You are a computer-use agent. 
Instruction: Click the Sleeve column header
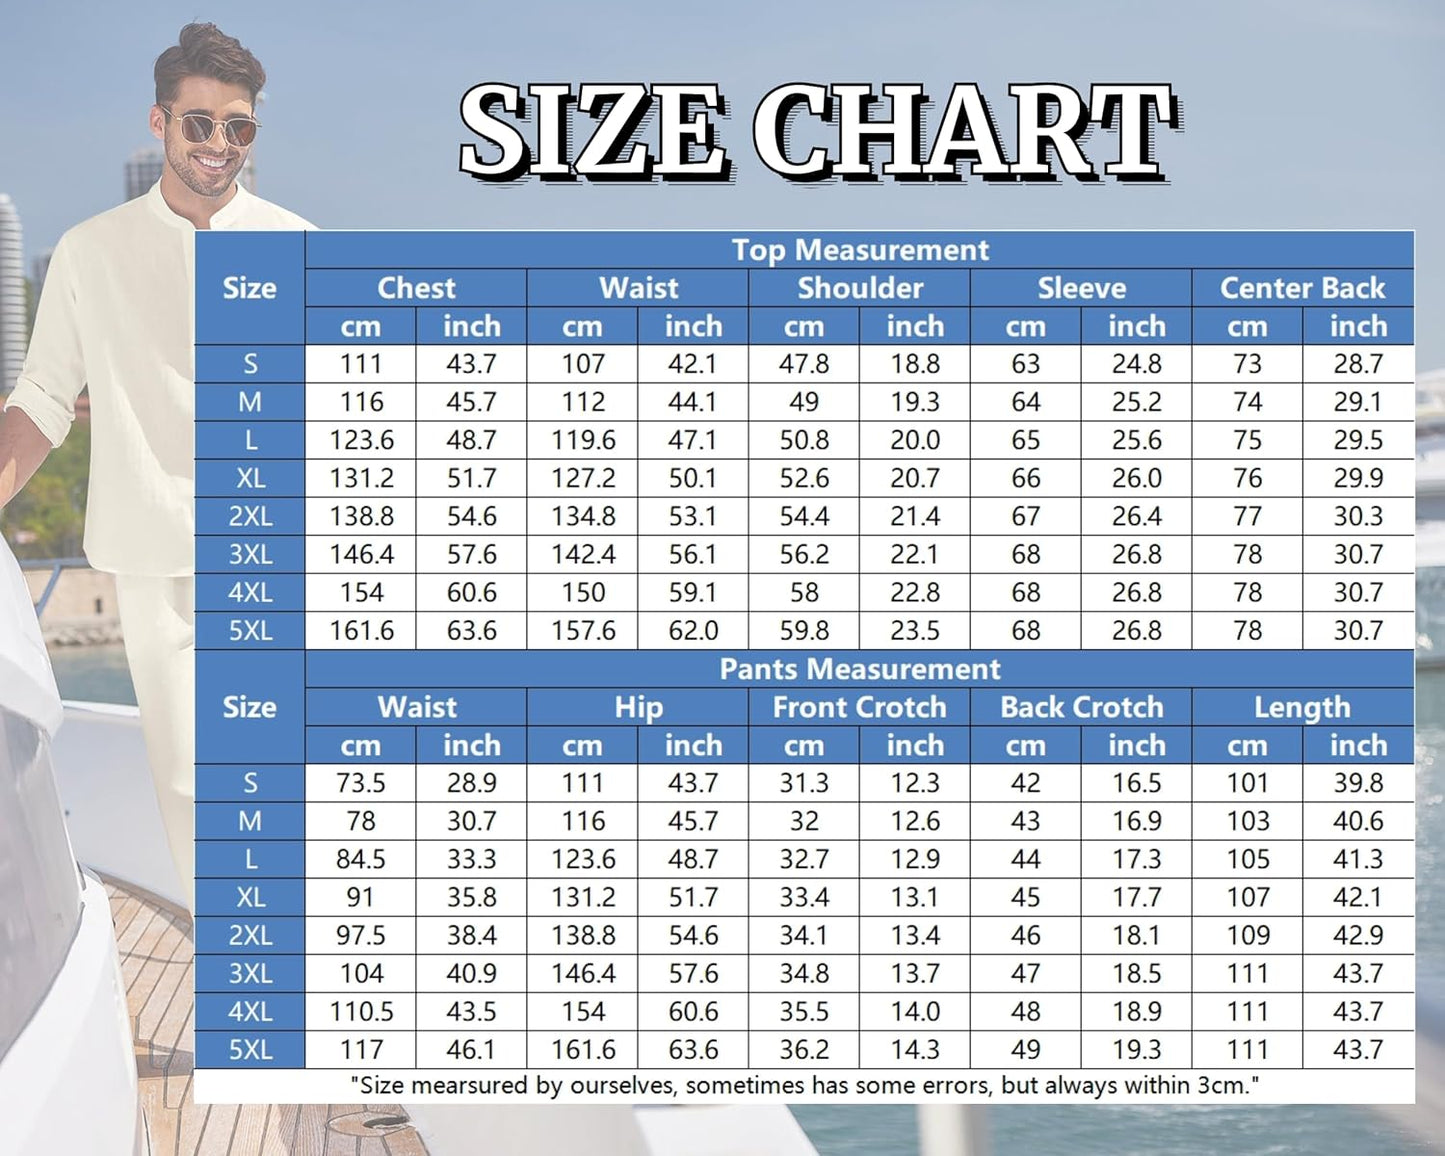coord(1081,288)
